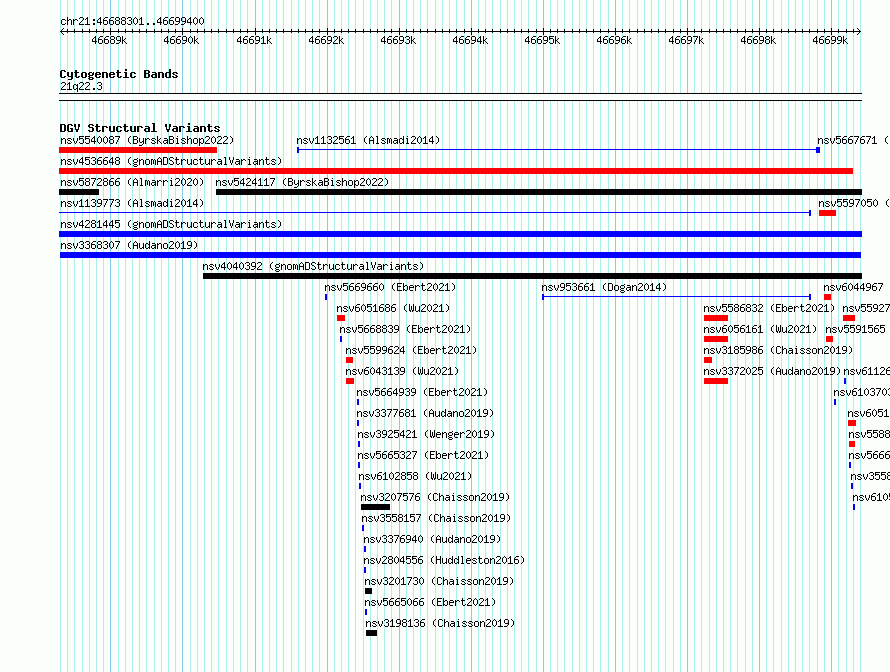Select the black nsv3198136 variant bar

point(371,633)
